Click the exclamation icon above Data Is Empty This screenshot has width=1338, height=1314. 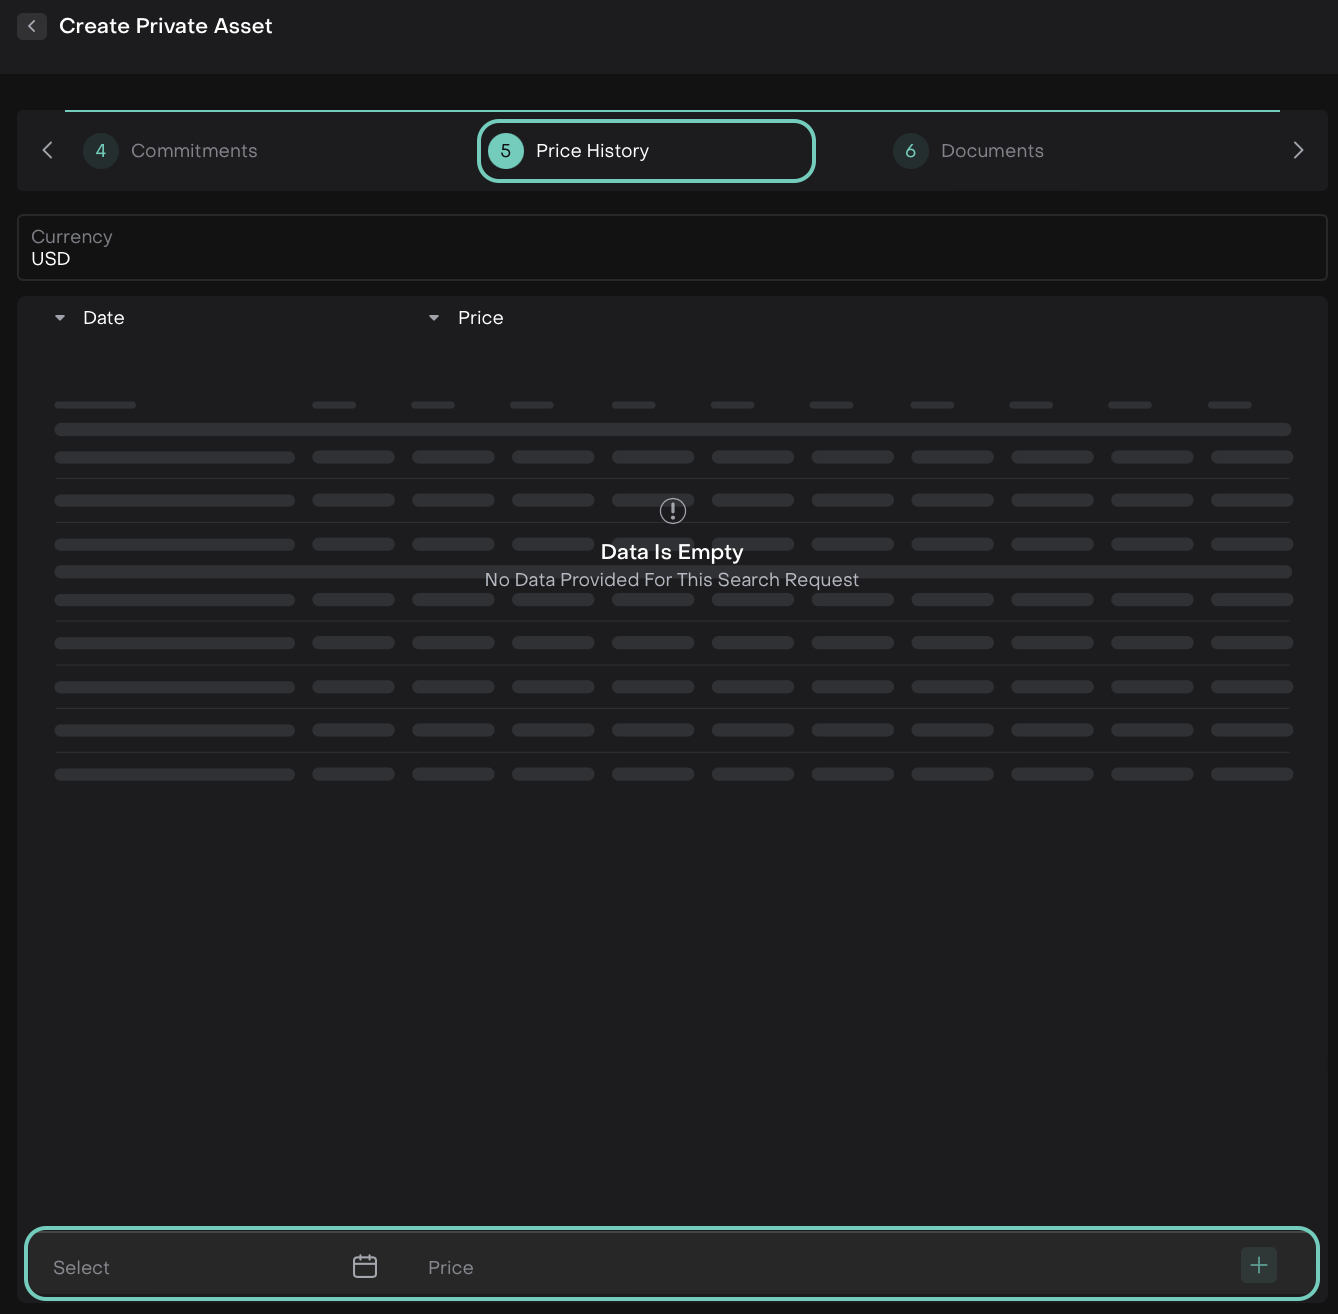coord(672,511)
